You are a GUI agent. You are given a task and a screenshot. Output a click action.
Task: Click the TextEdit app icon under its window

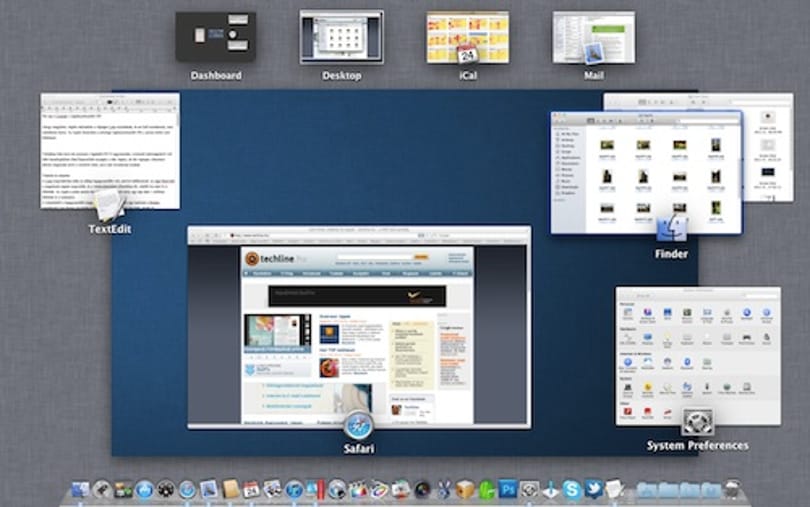click(110, 206)
